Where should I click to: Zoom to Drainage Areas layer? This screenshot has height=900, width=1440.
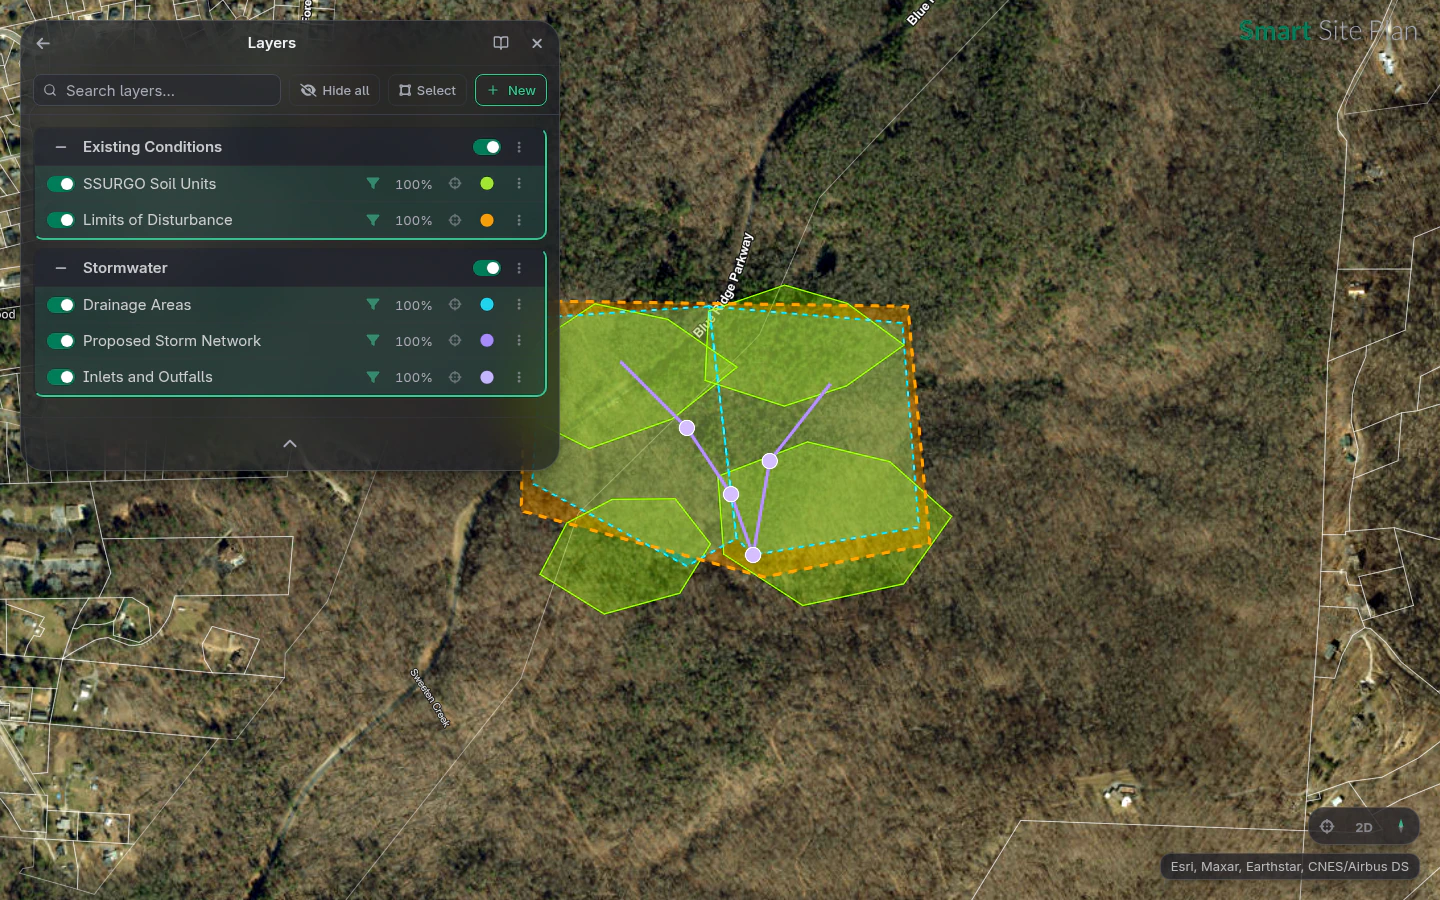455,305
